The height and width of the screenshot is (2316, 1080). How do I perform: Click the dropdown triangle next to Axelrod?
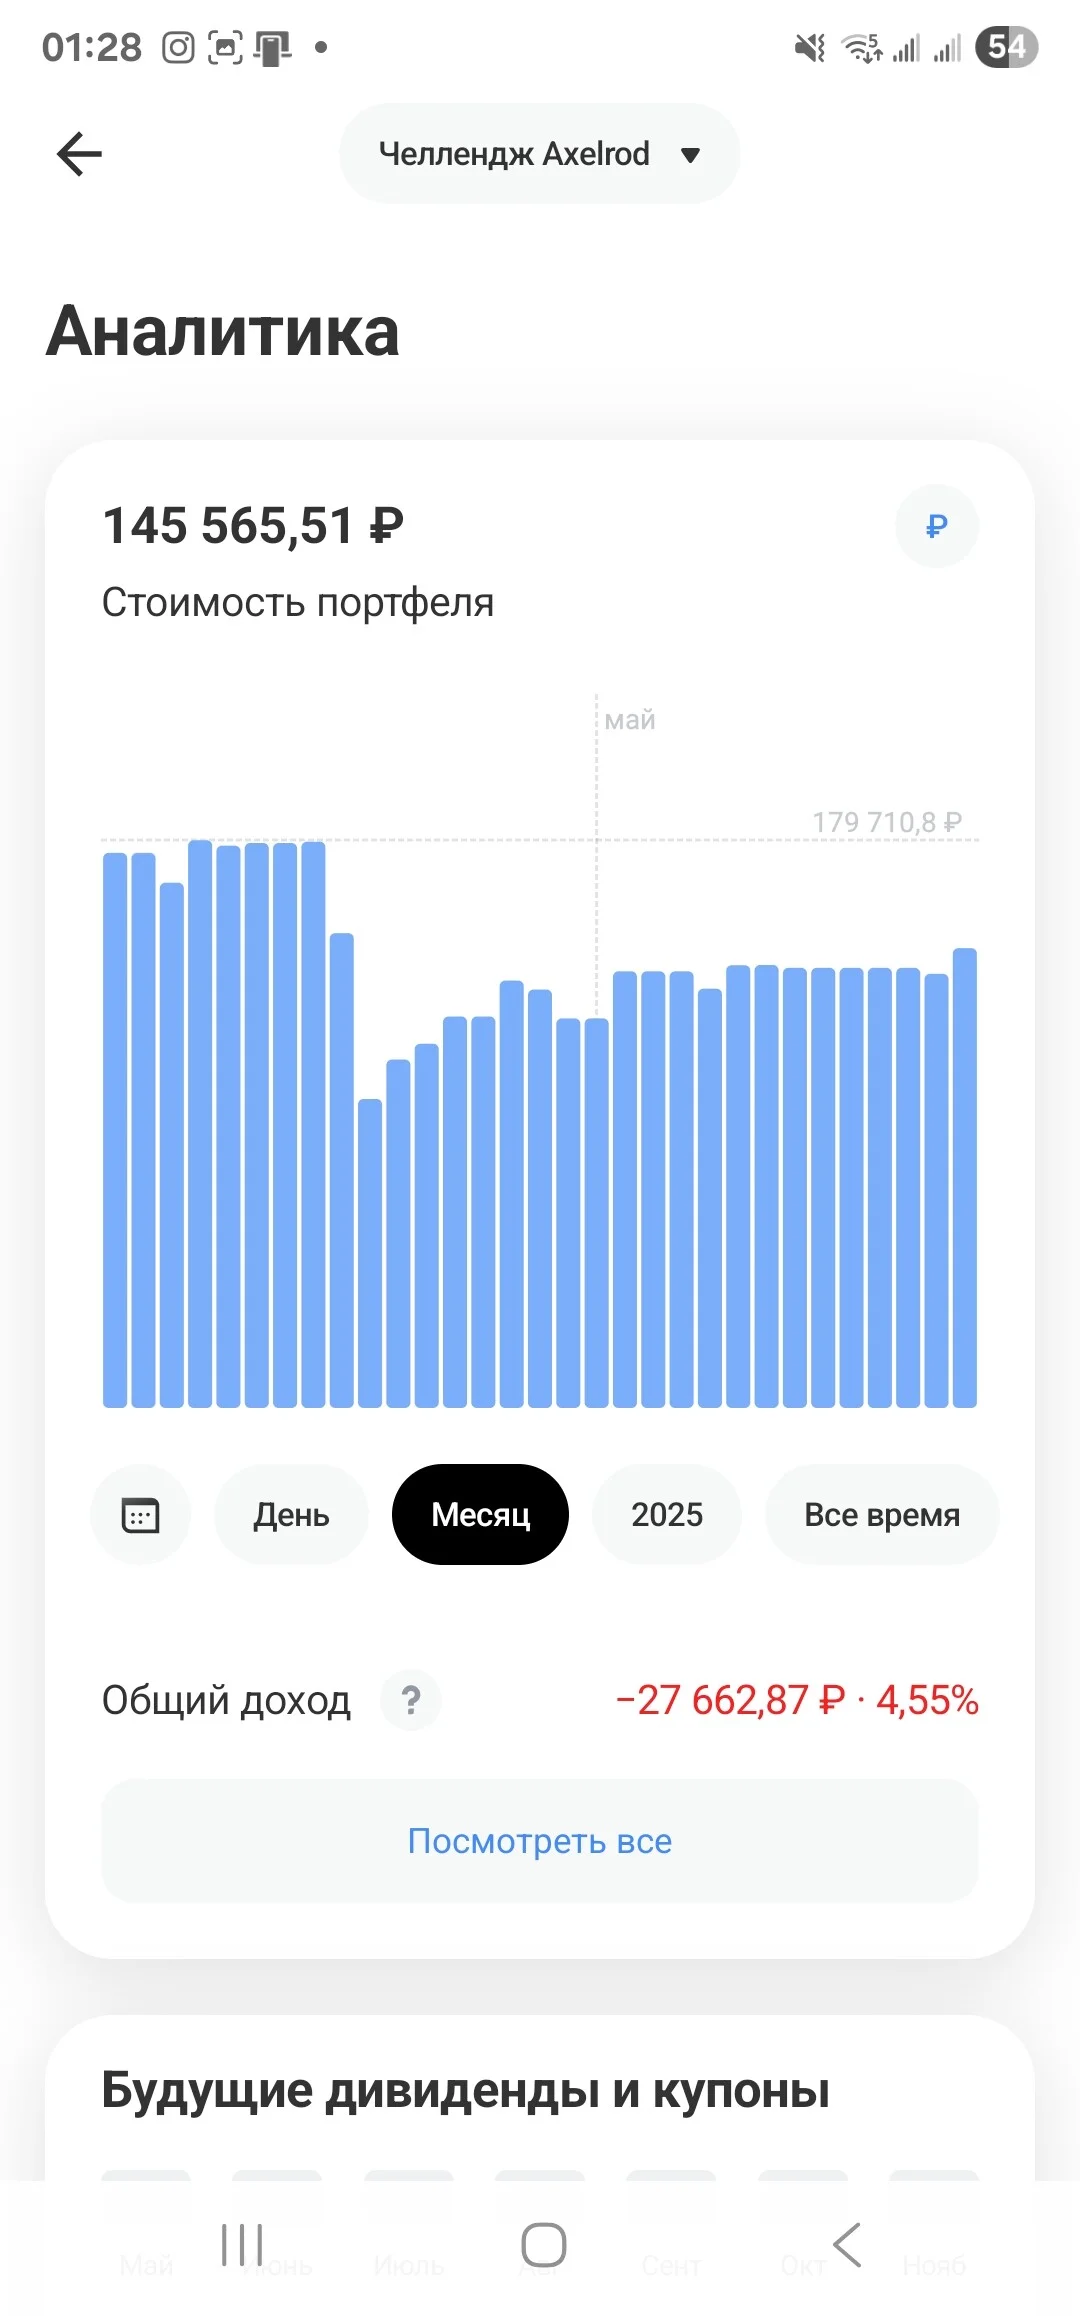[x=690, y=155]
